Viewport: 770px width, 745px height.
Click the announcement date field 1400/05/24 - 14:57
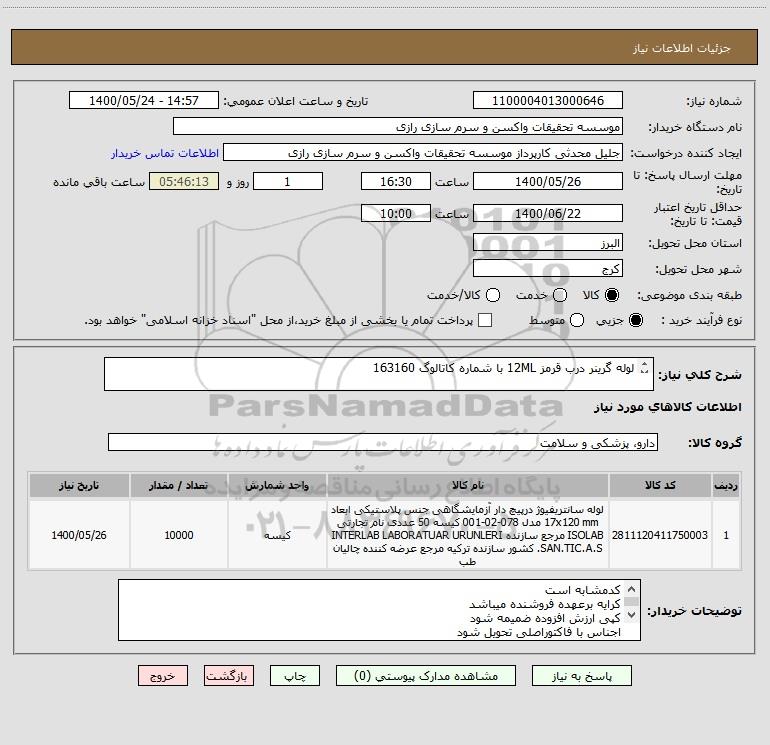[x=144, y=100]
